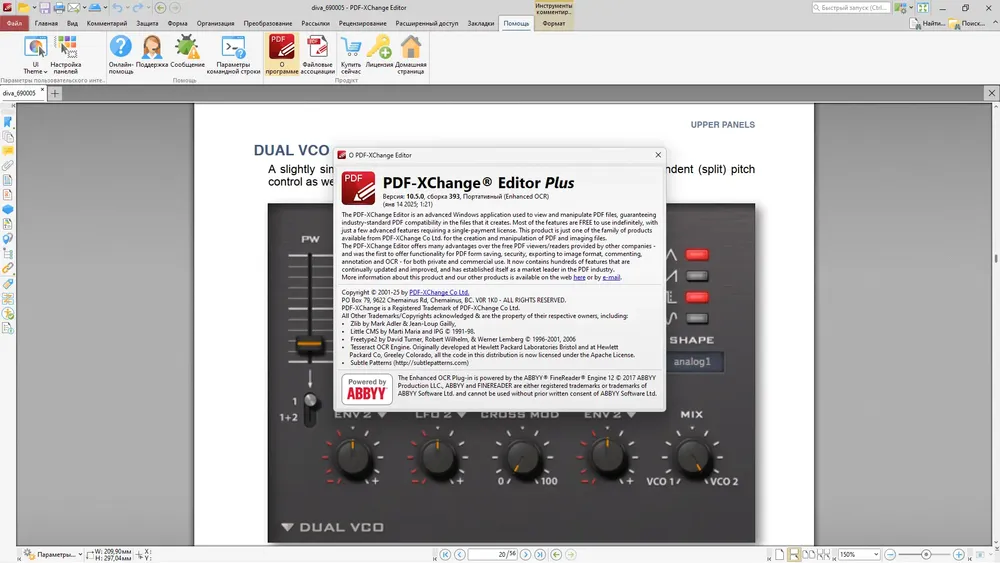Go to first page button in status bar
Image resolution: width=1000 pixels, height=563 pixels.
coord(445,555)
